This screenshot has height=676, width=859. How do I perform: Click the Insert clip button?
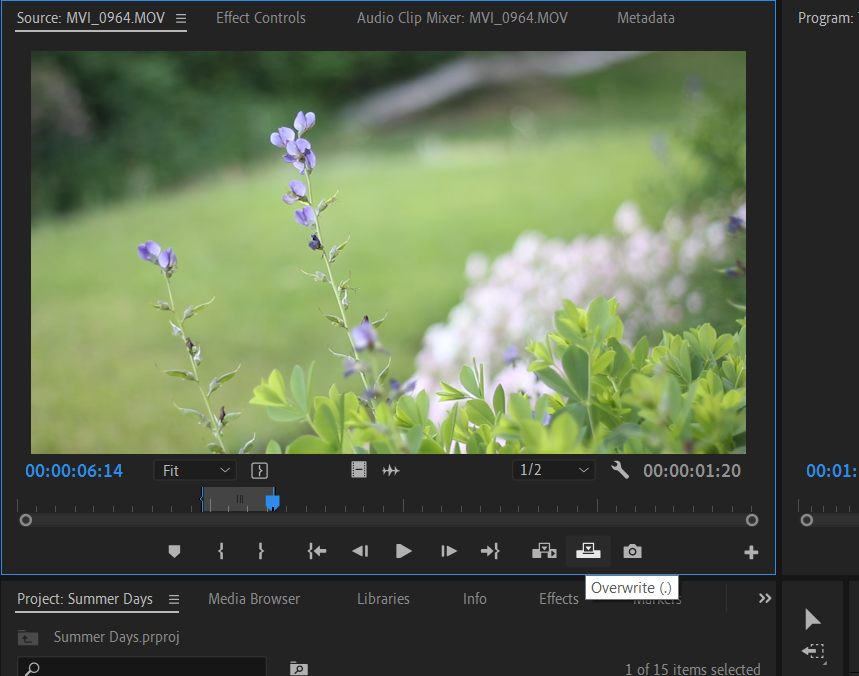pyautogui.click(x=544, y=551)
